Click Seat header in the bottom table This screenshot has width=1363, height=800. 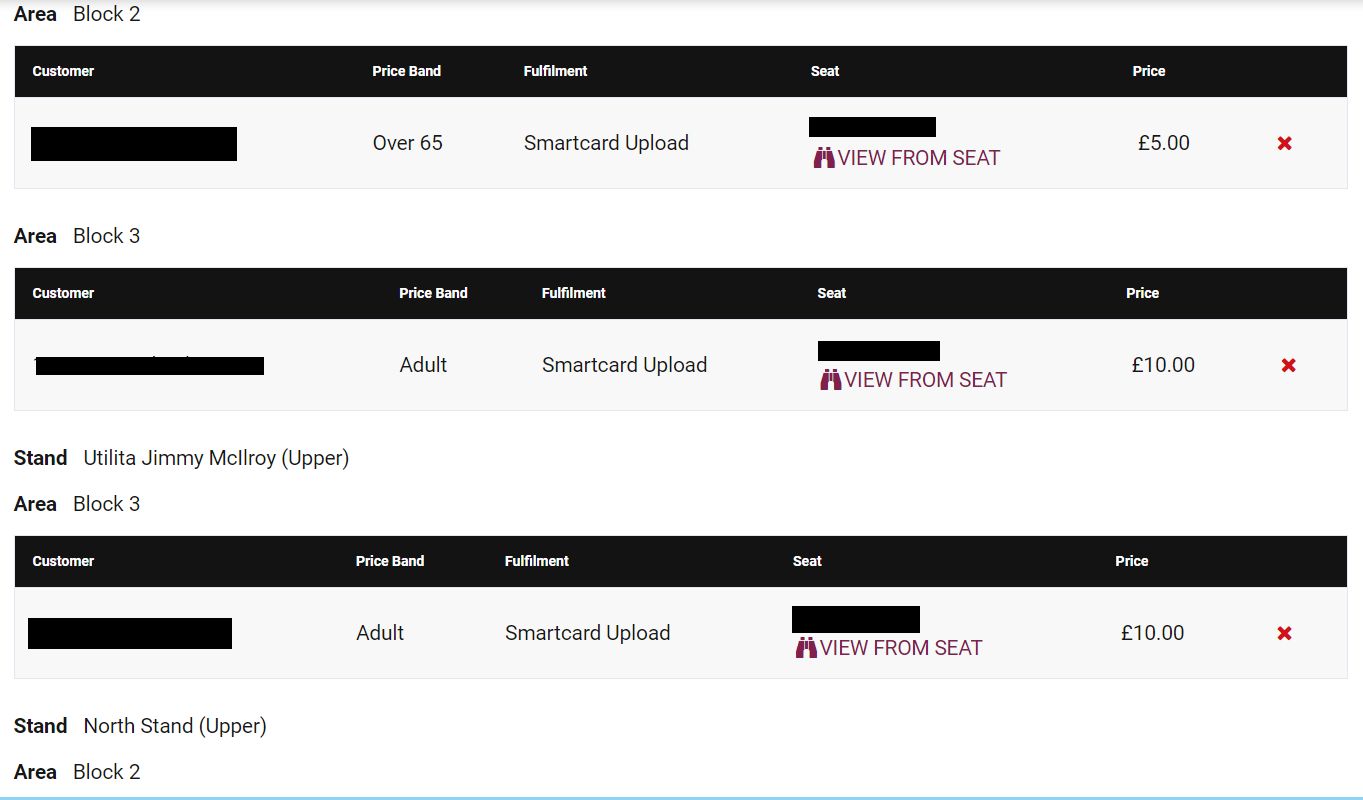point(807,561)
